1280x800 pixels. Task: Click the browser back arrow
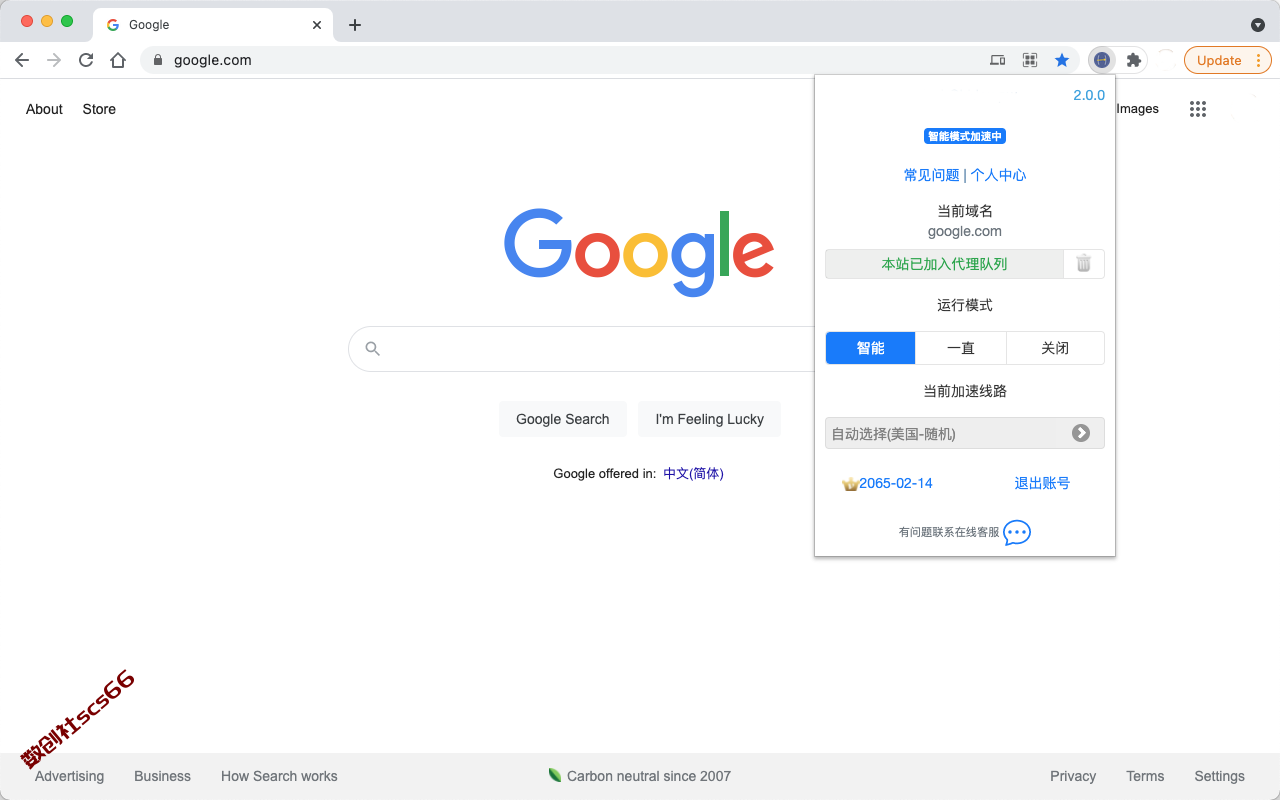22,60
